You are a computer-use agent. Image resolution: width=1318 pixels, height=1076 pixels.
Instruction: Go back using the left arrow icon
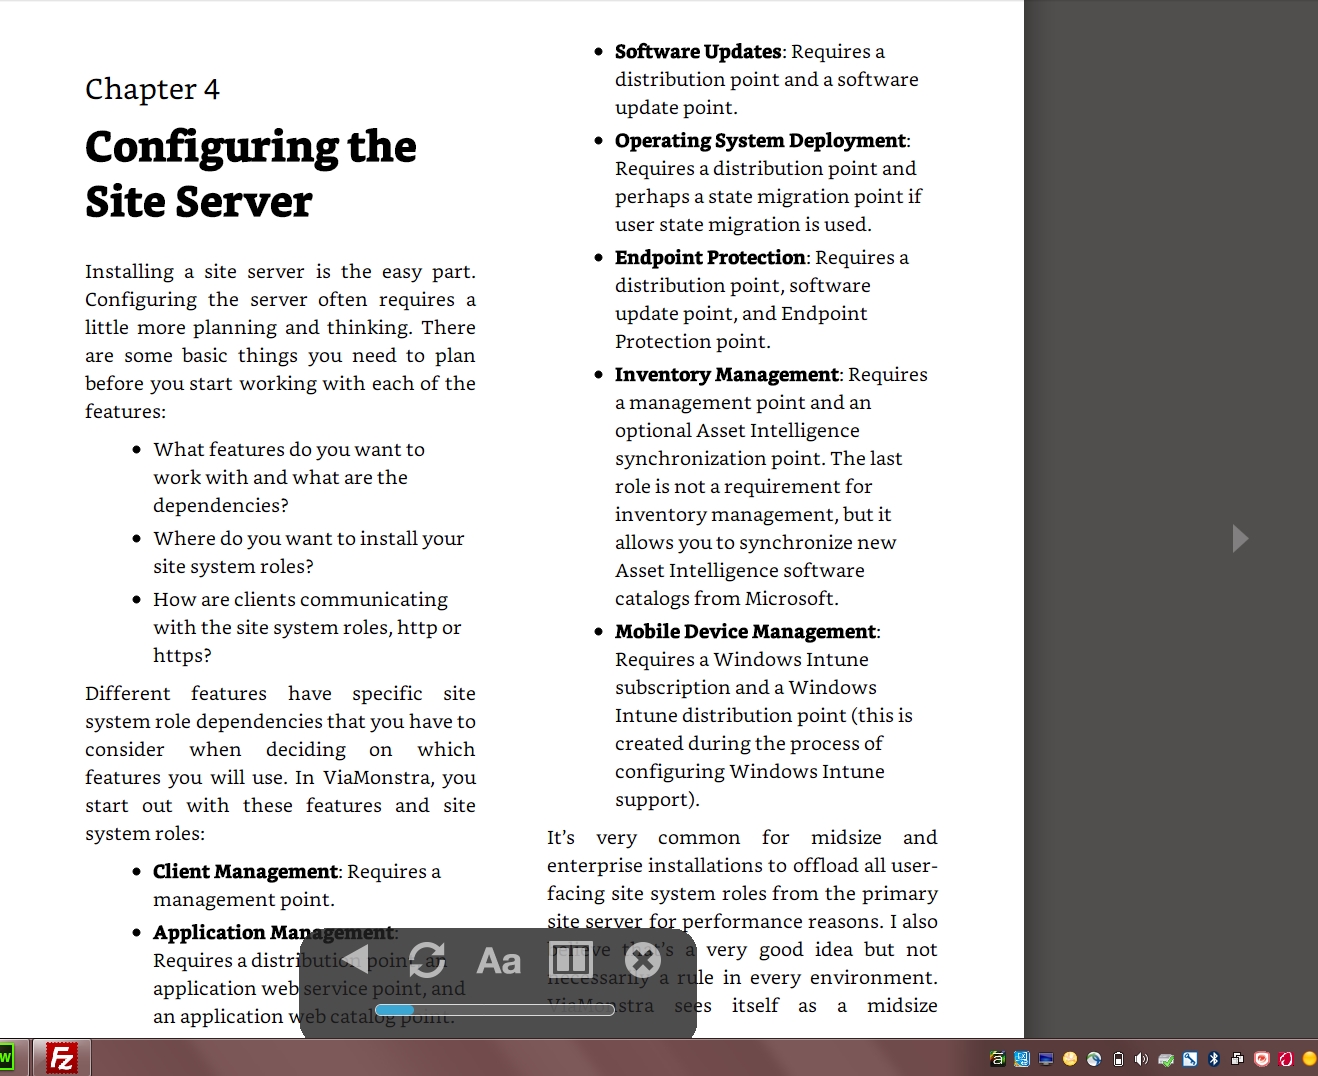click(x=354, y=959)
